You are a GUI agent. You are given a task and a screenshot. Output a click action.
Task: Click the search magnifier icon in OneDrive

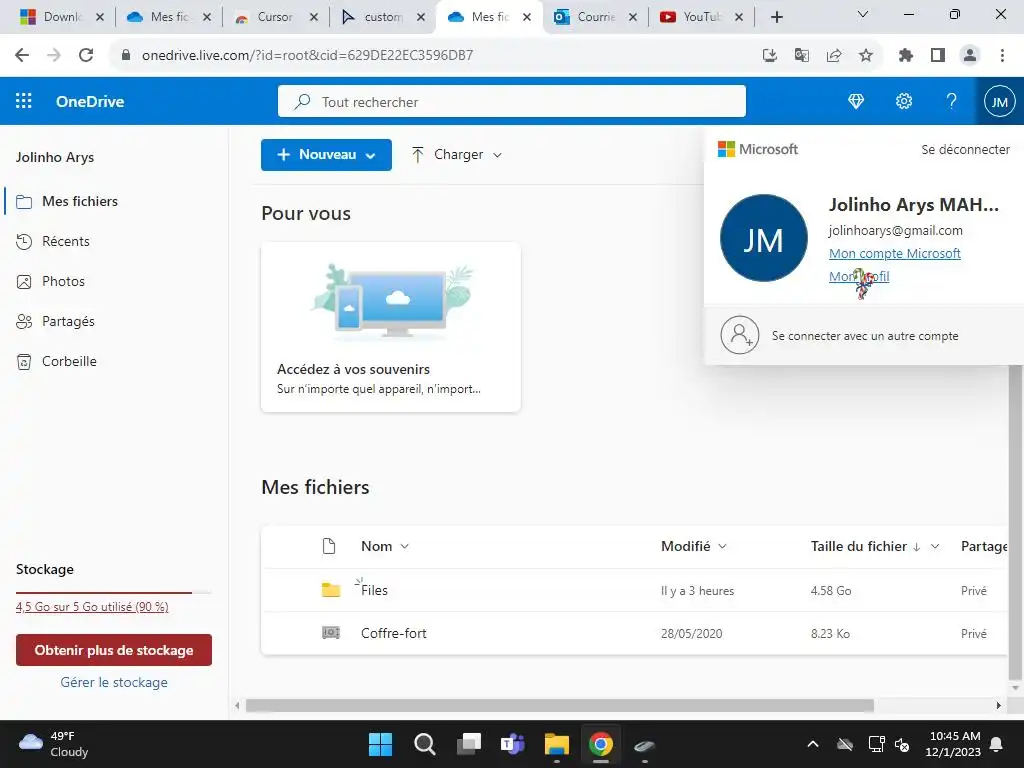point(302,102)
